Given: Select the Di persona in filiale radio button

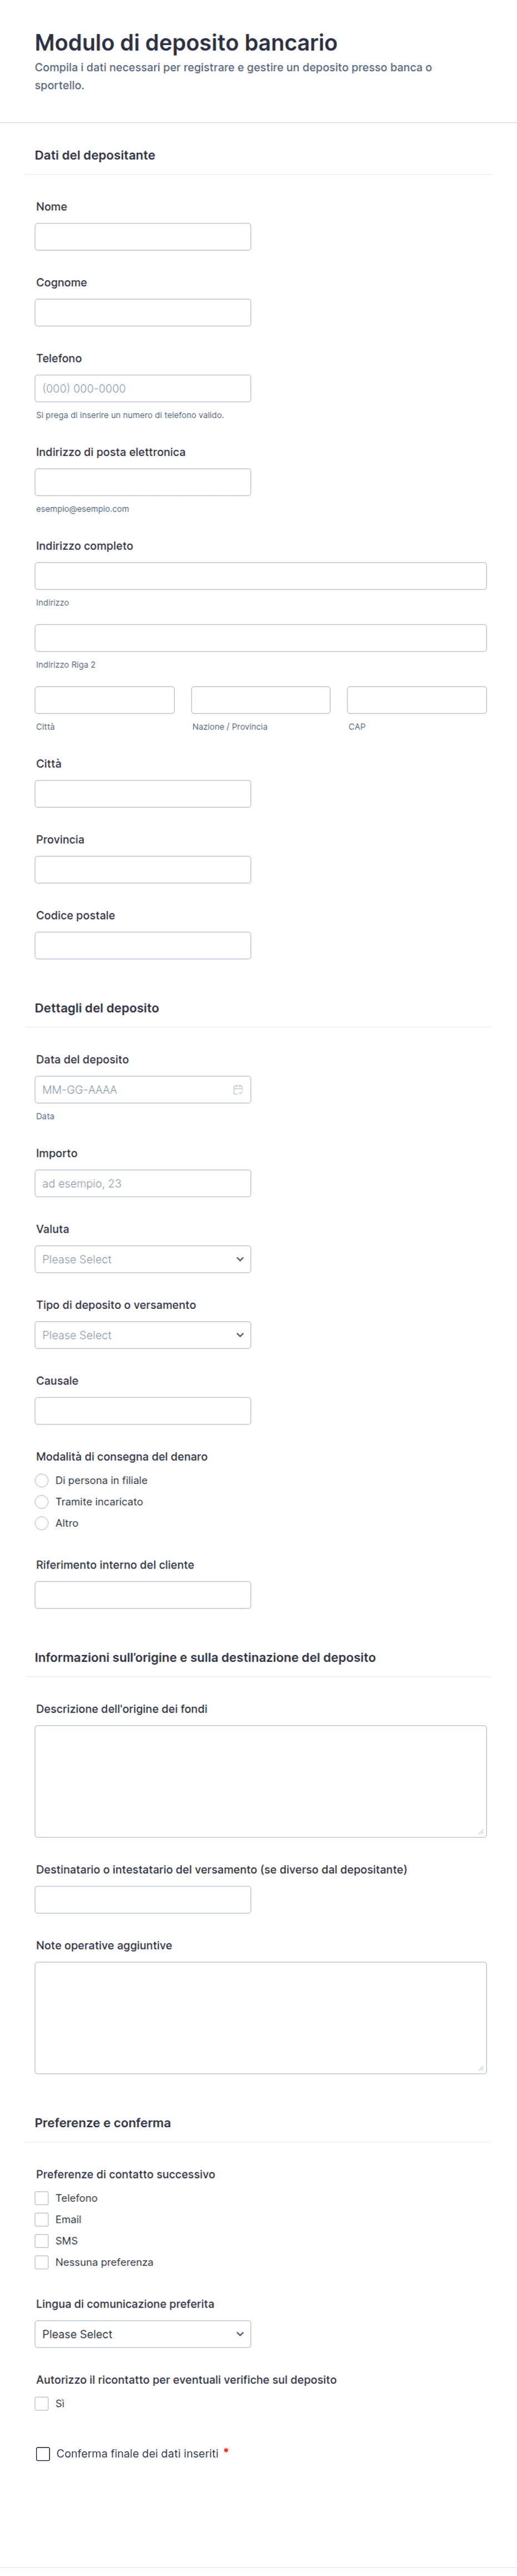Looking at the screenshot, I should (42, 1480).
